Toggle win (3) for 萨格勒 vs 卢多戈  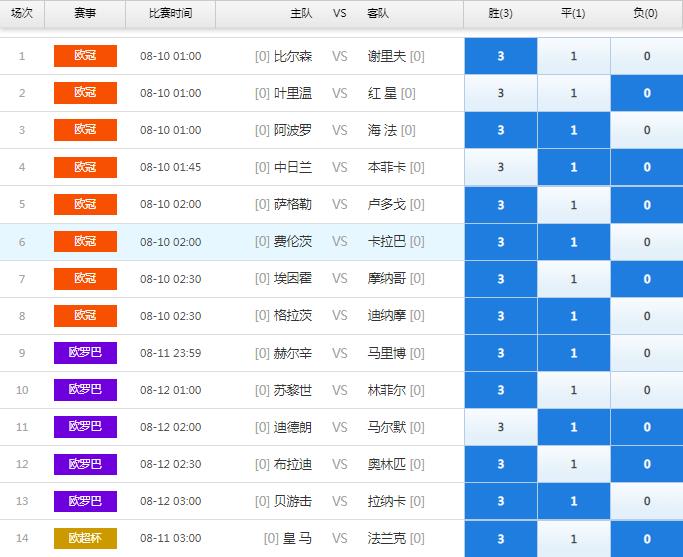click(x=500, y=204)
